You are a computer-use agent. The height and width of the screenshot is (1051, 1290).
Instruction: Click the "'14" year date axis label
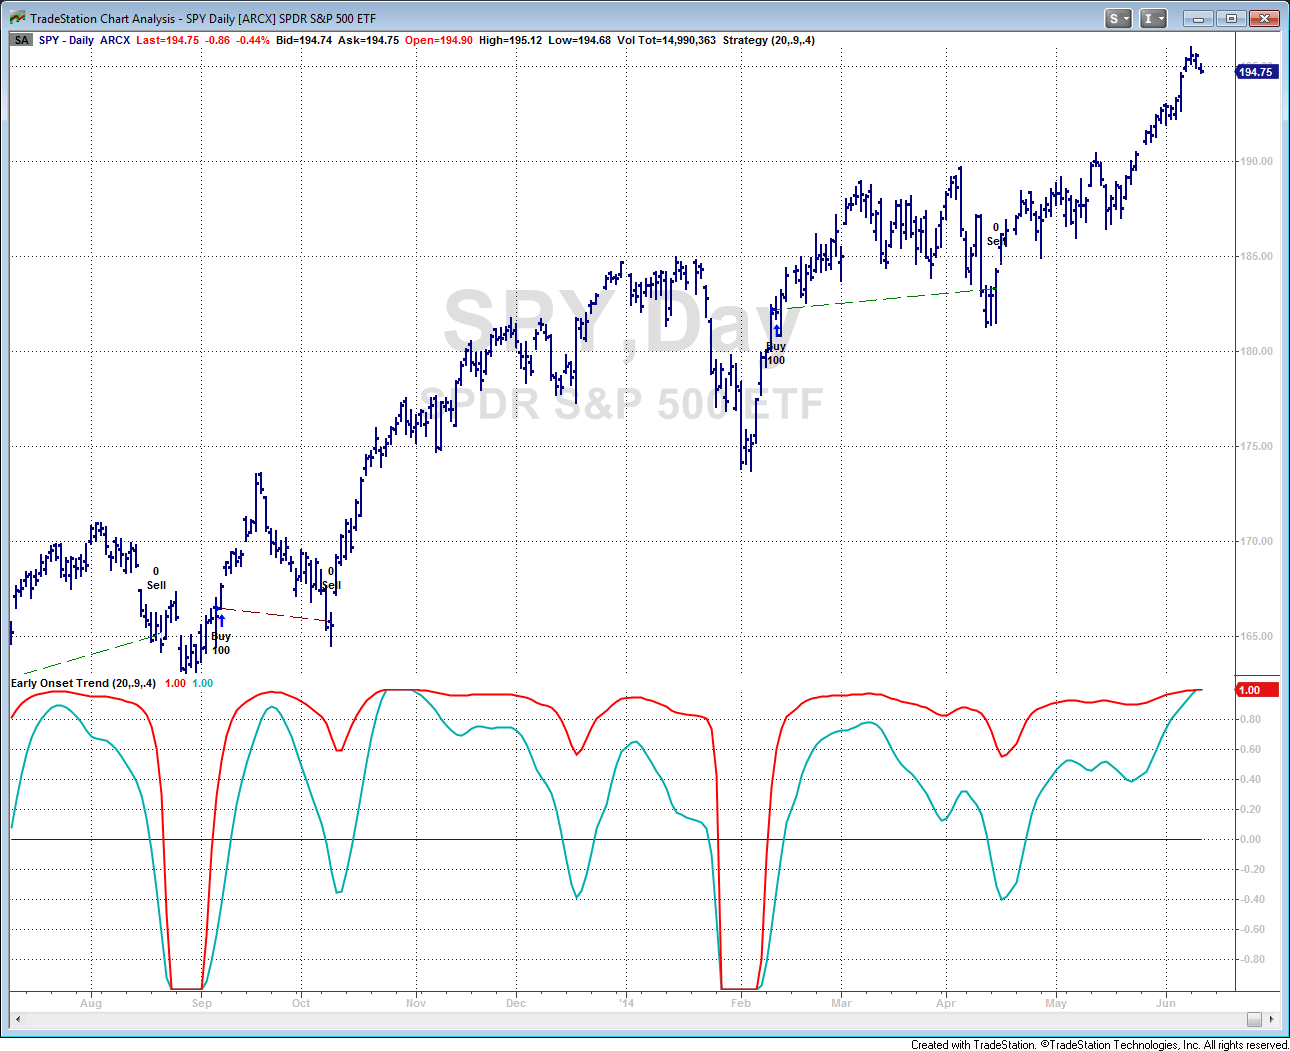point(626,1003)
